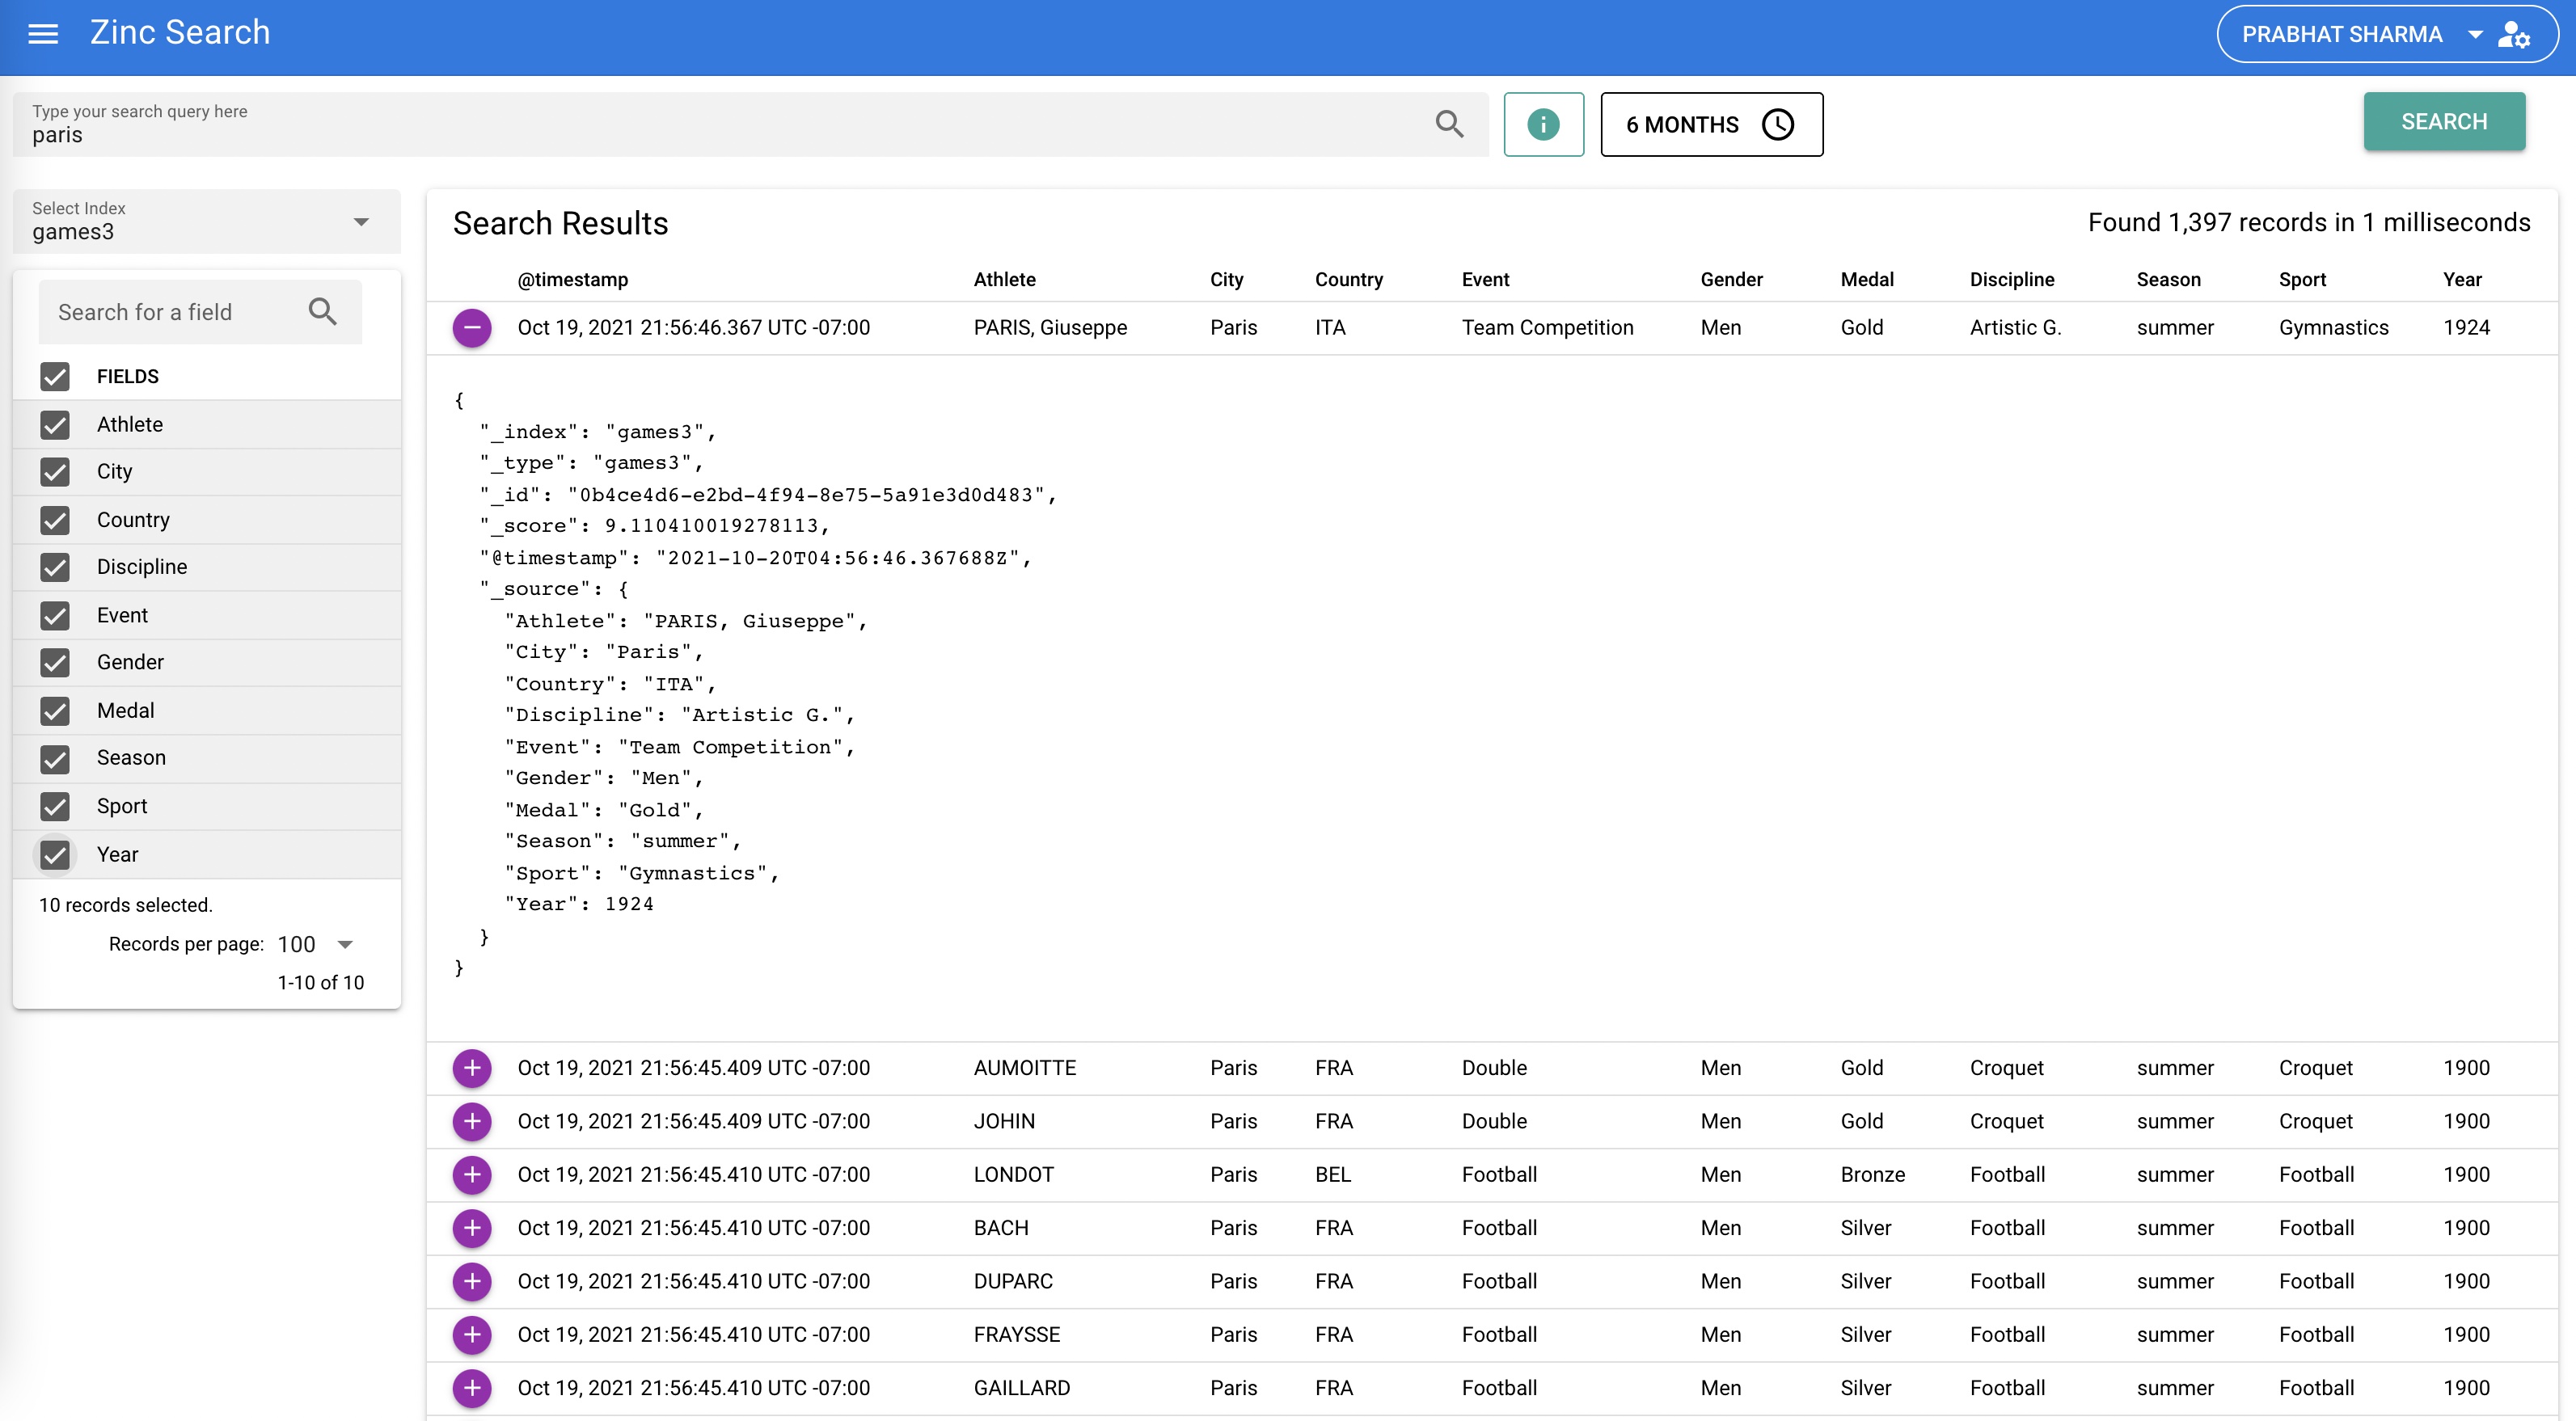Open the Records per page dropdown
2576x1421 pixels.
pyautogui.click(x=316, y=945)
